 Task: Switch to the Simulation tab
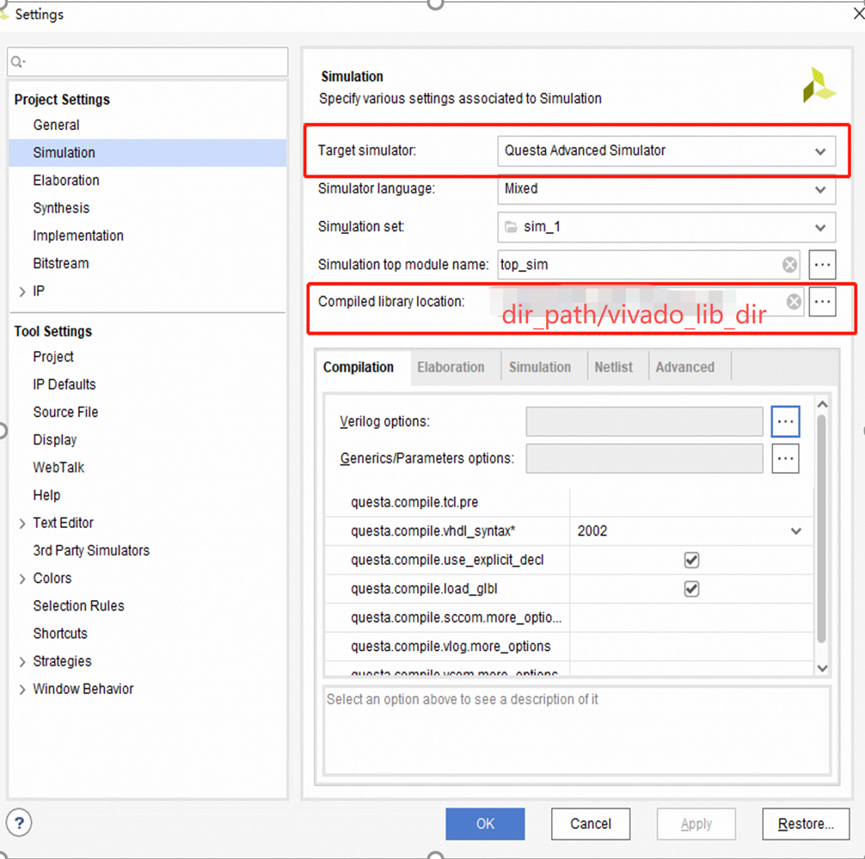tap(540, 367)
